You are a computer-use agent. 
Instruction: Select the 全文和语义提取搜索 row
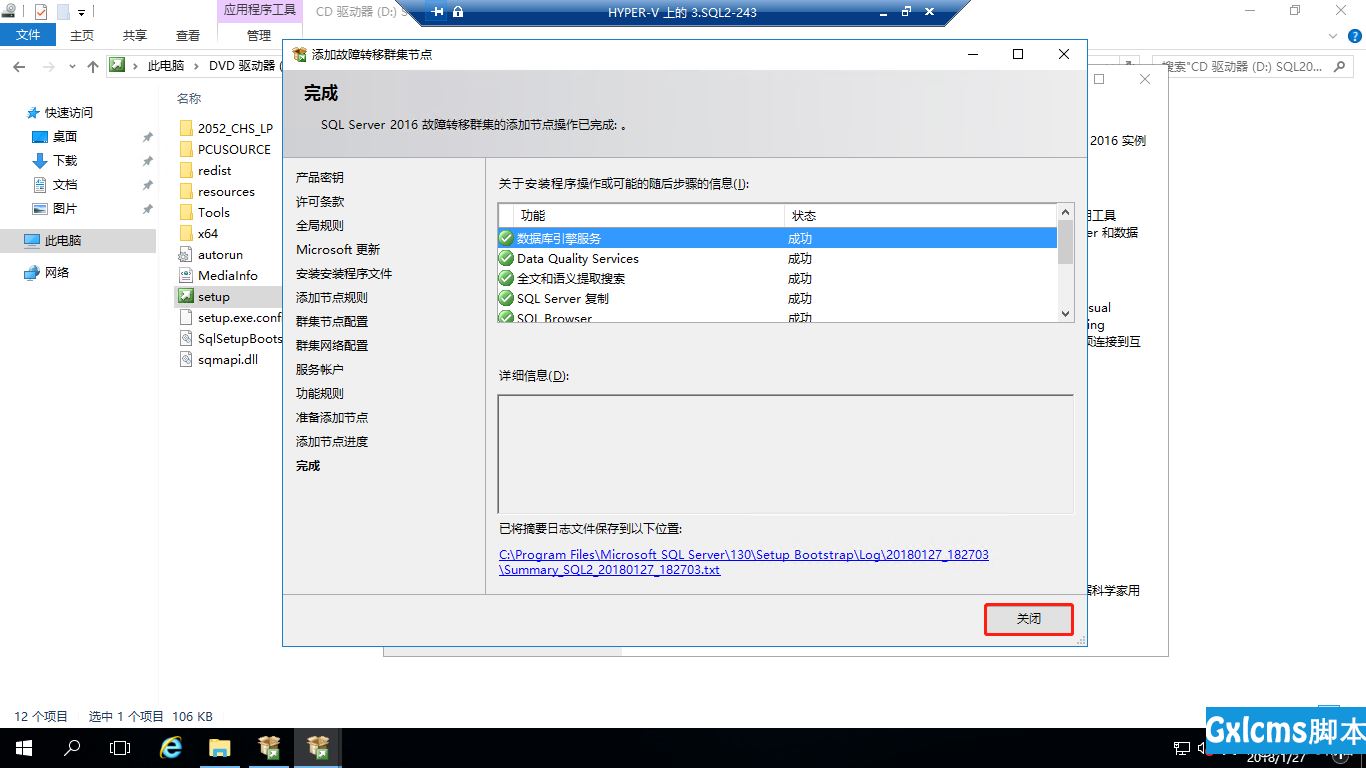(778, 278)
